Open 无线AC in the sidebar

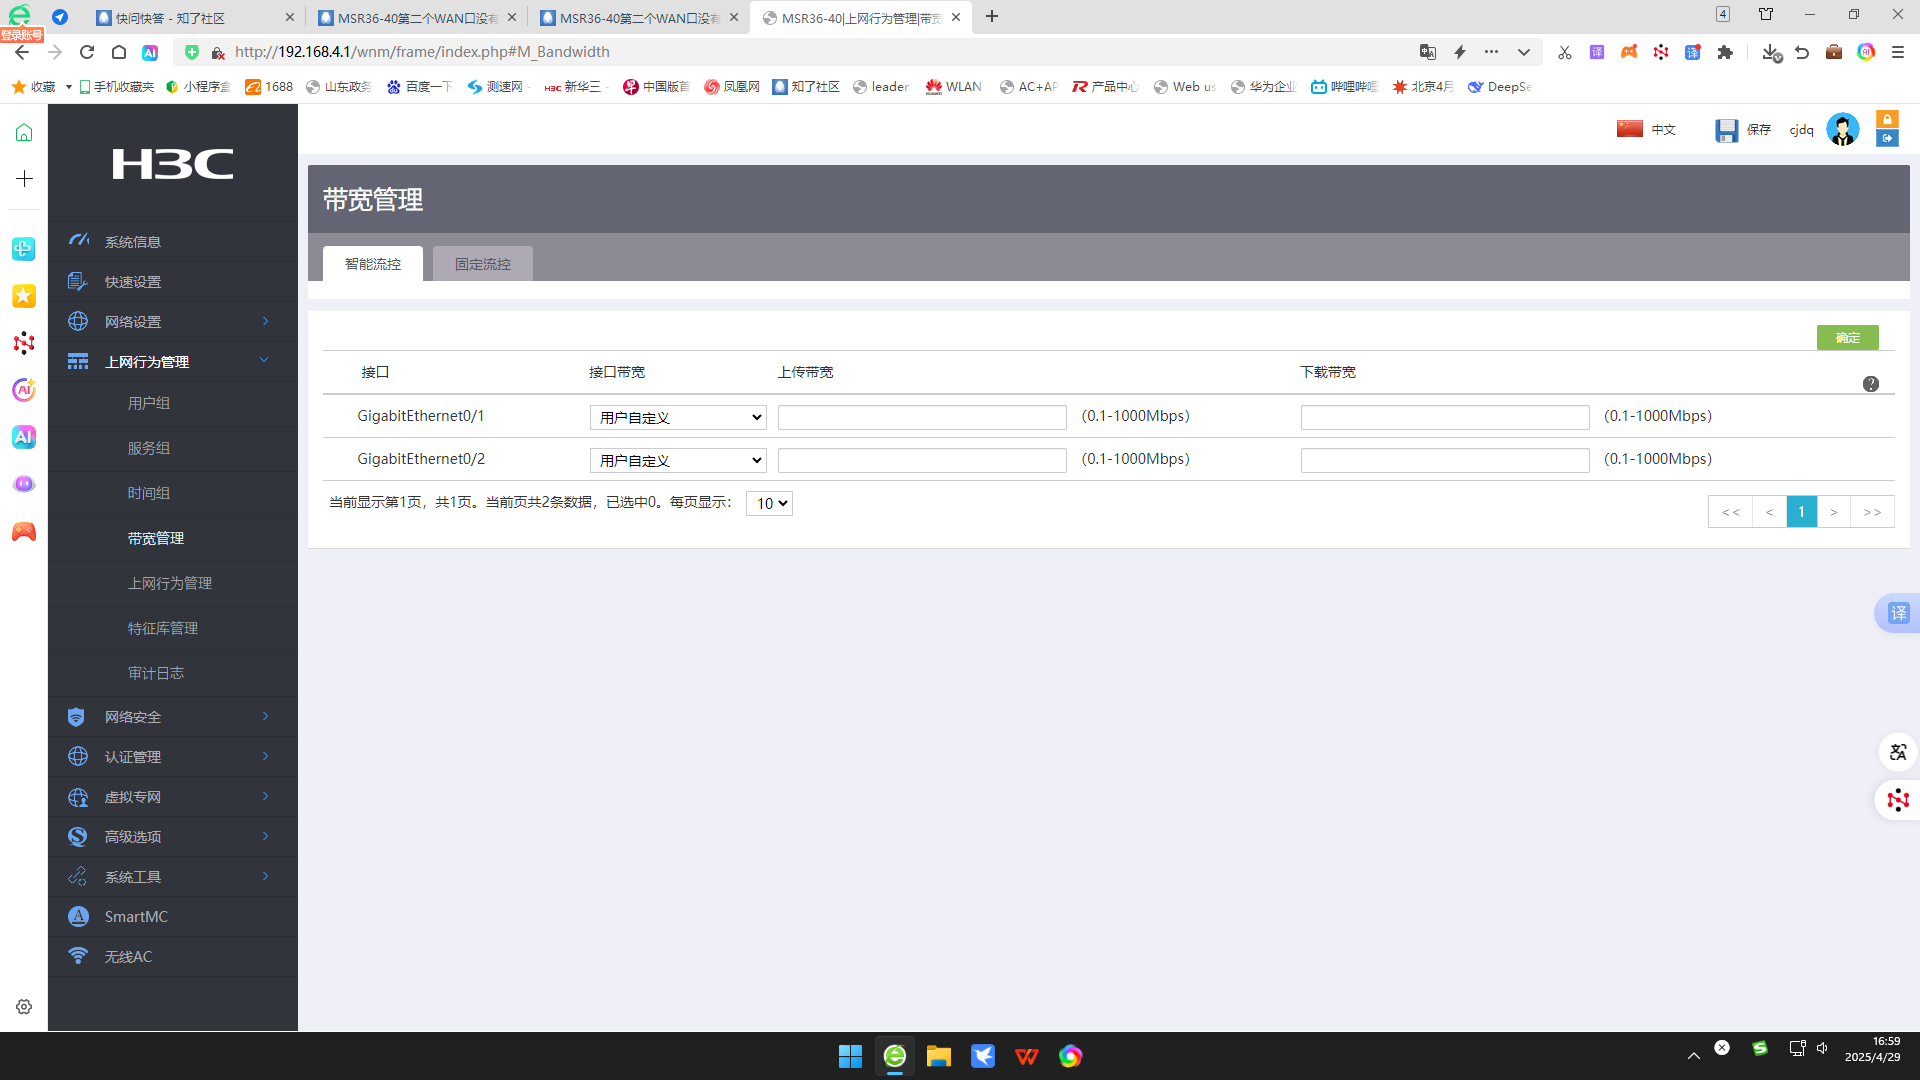click(128, 957)
